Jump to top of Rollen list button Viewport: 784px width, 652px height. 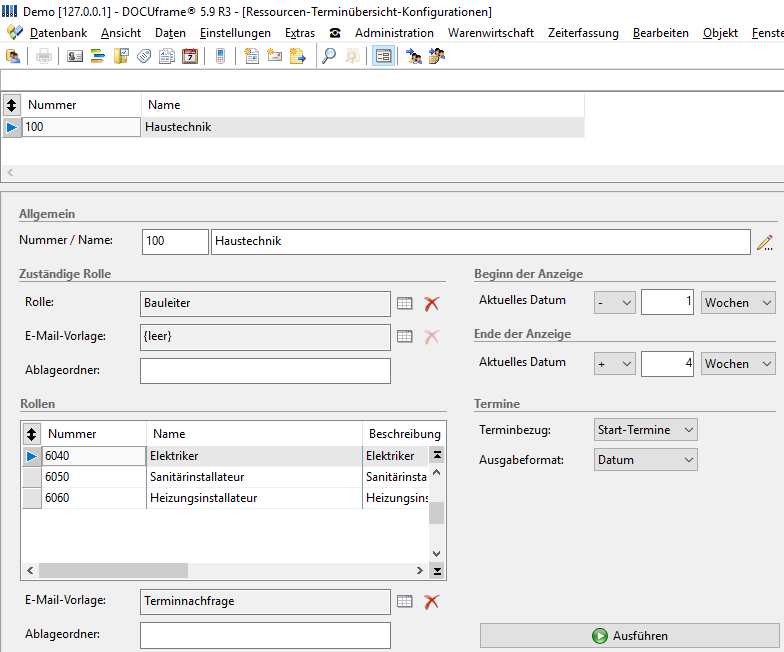[x=437, y=455]
